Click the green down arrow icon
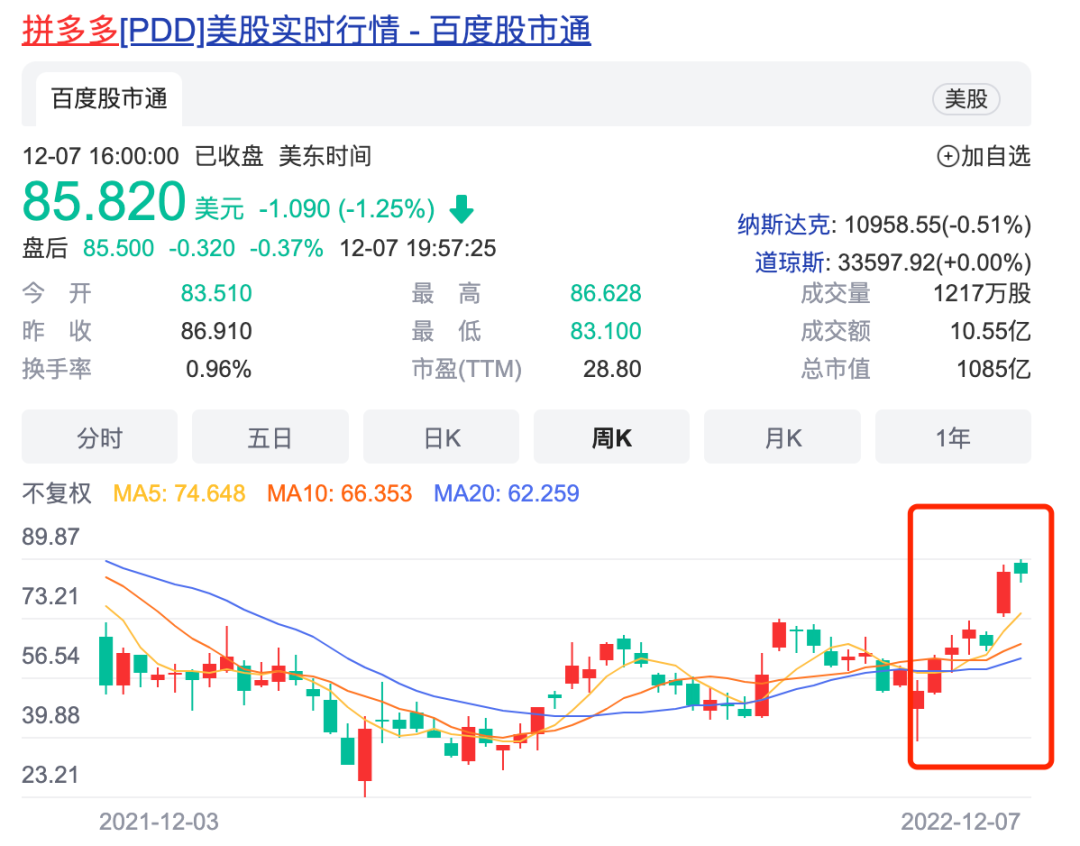The image size is (1080, 846). click(461, 209)
